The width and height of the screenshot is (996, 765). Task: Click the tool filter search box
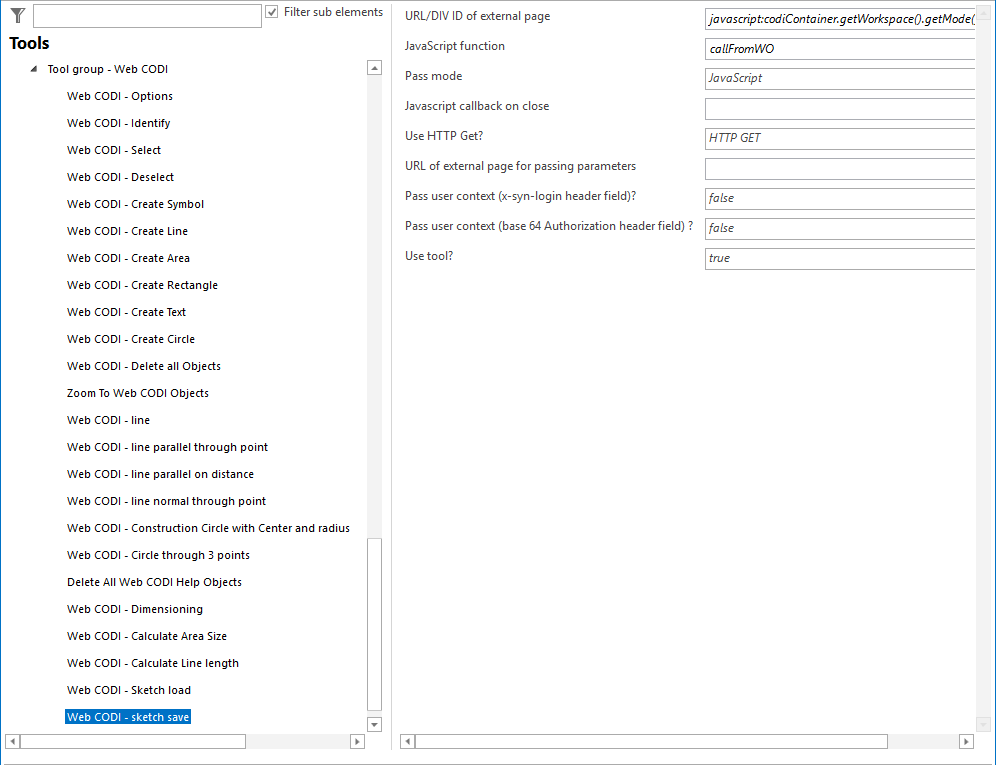tap(147, 15)
